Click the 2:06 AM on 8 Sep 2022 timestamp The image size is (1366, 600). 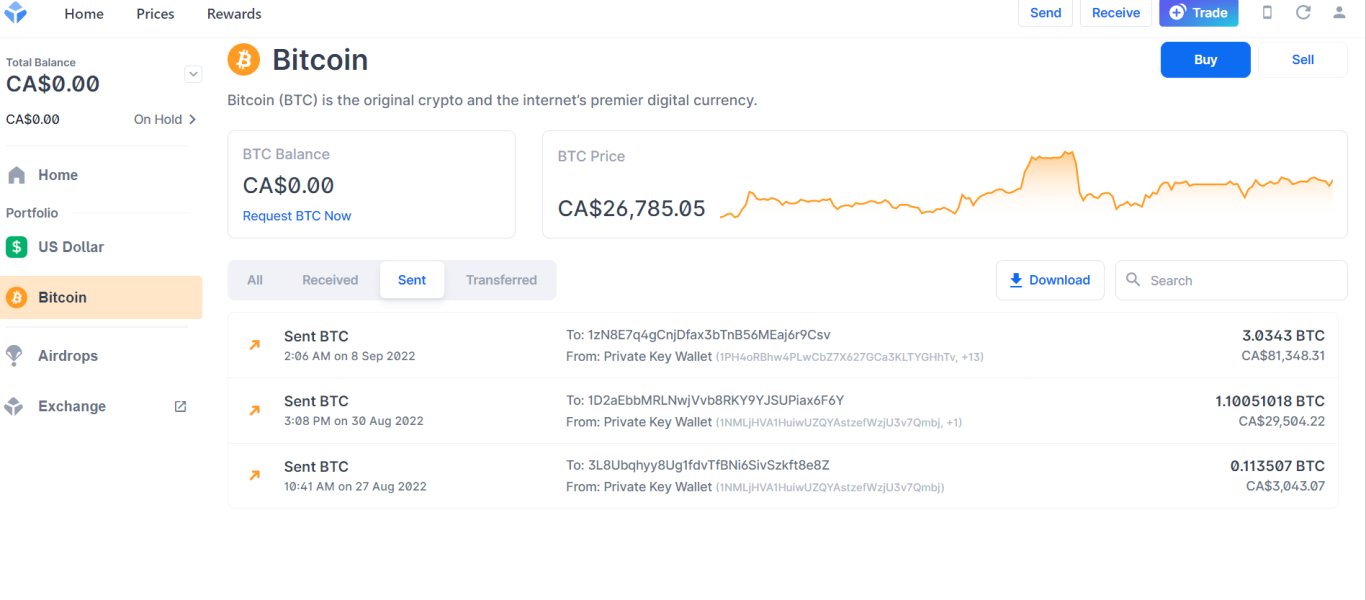(x=349, y=356)
